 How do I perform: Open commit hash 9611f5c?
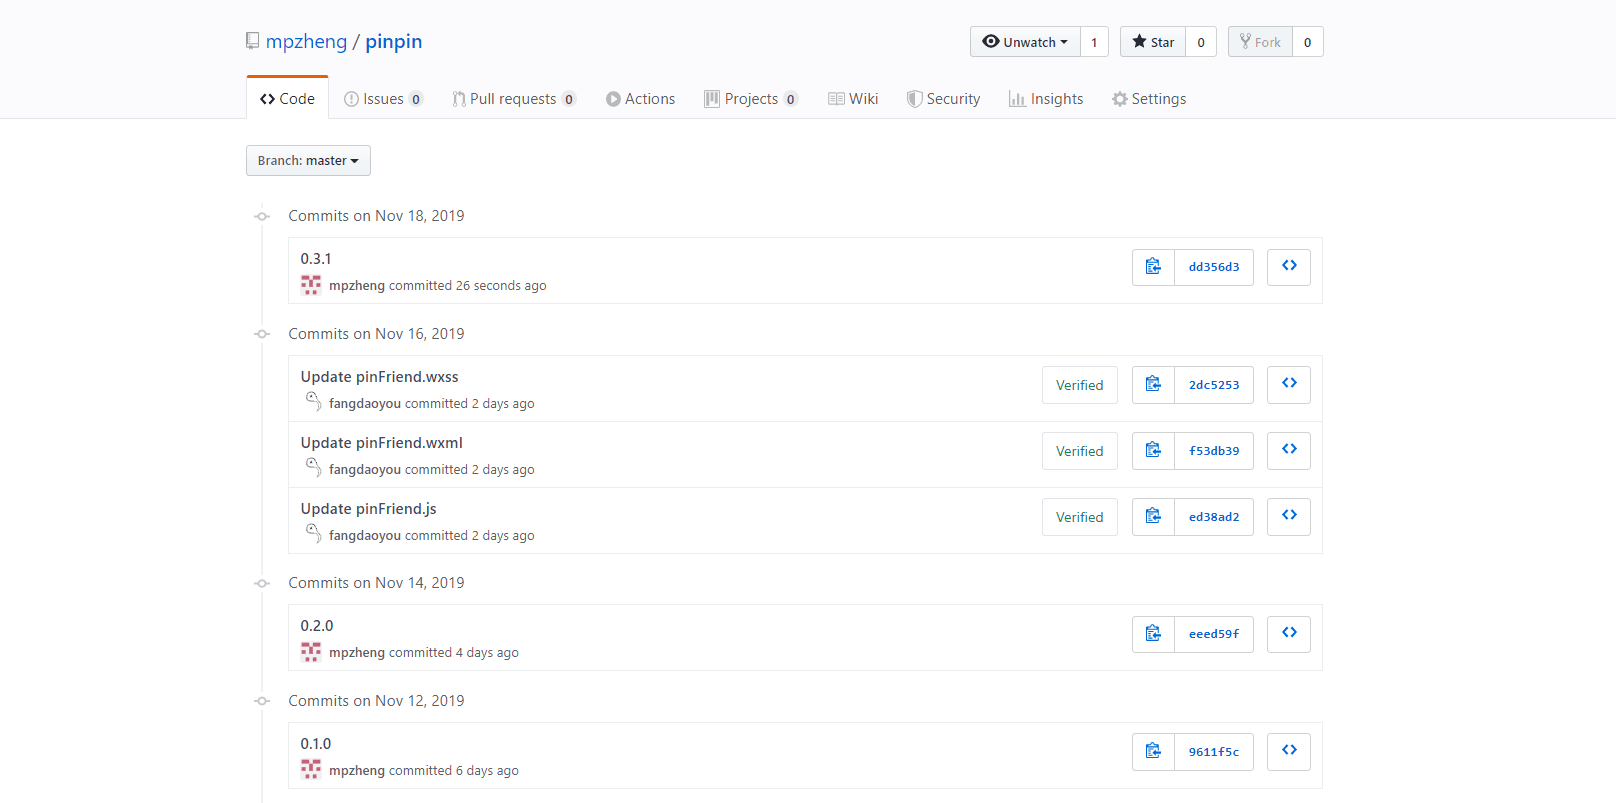1214,752
